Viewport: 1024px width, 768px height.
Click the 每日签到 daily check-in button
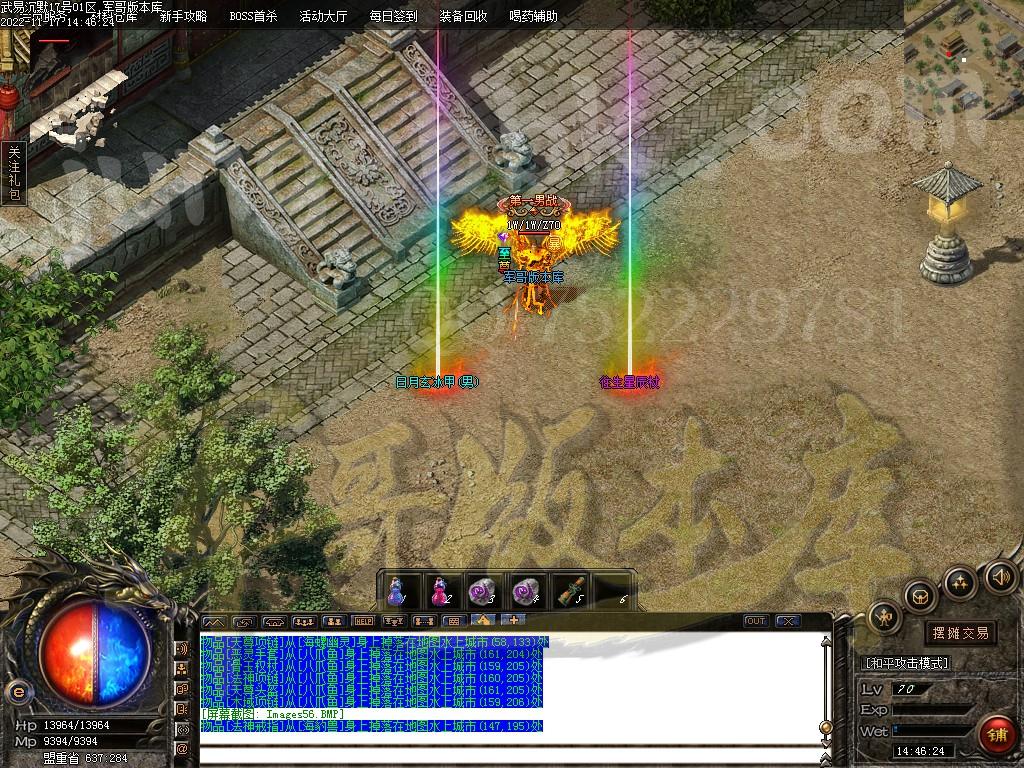pyautogui.click(x=393, y=16)
